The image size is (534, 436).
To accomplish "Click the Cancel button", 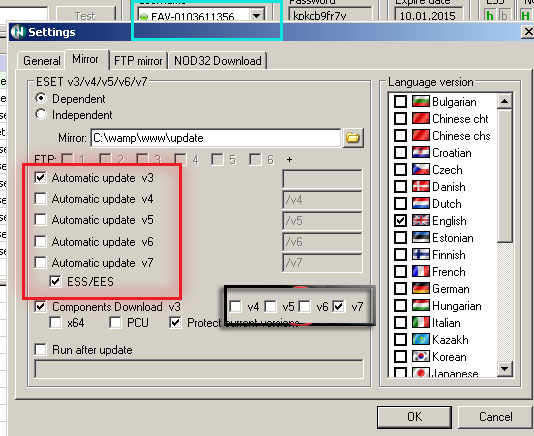I will coord(496,417).
